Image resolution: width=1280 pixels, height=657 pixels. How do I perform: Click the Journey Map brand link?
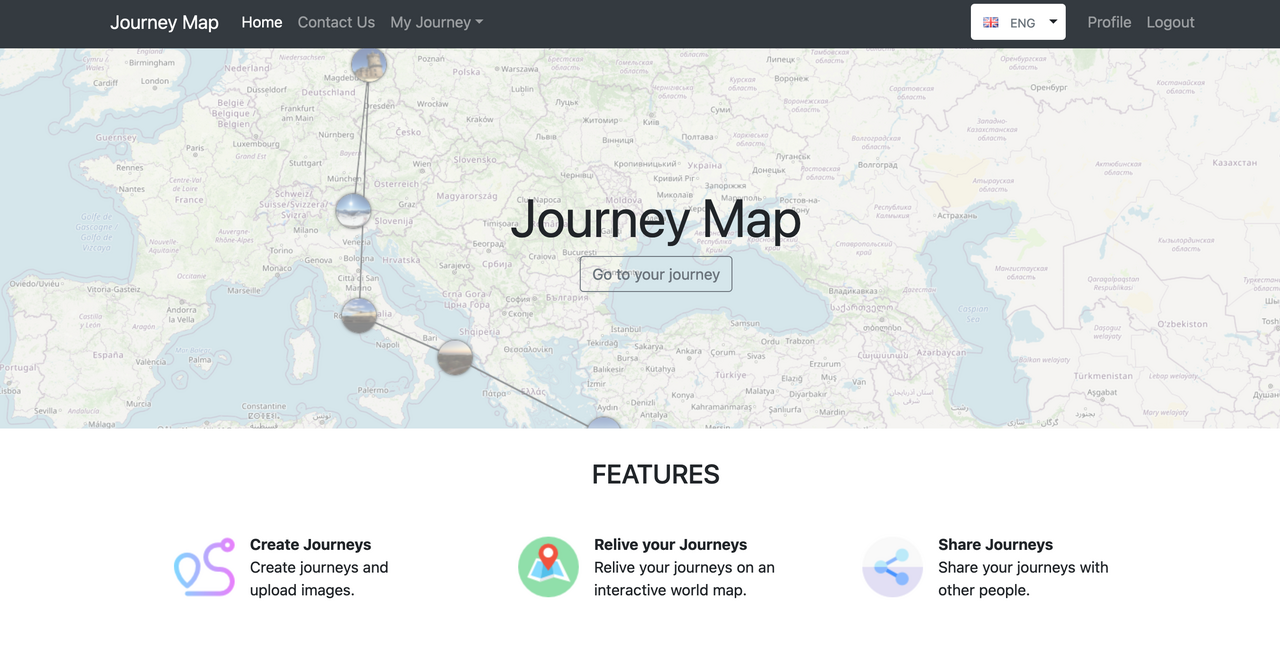pos(164,22)
